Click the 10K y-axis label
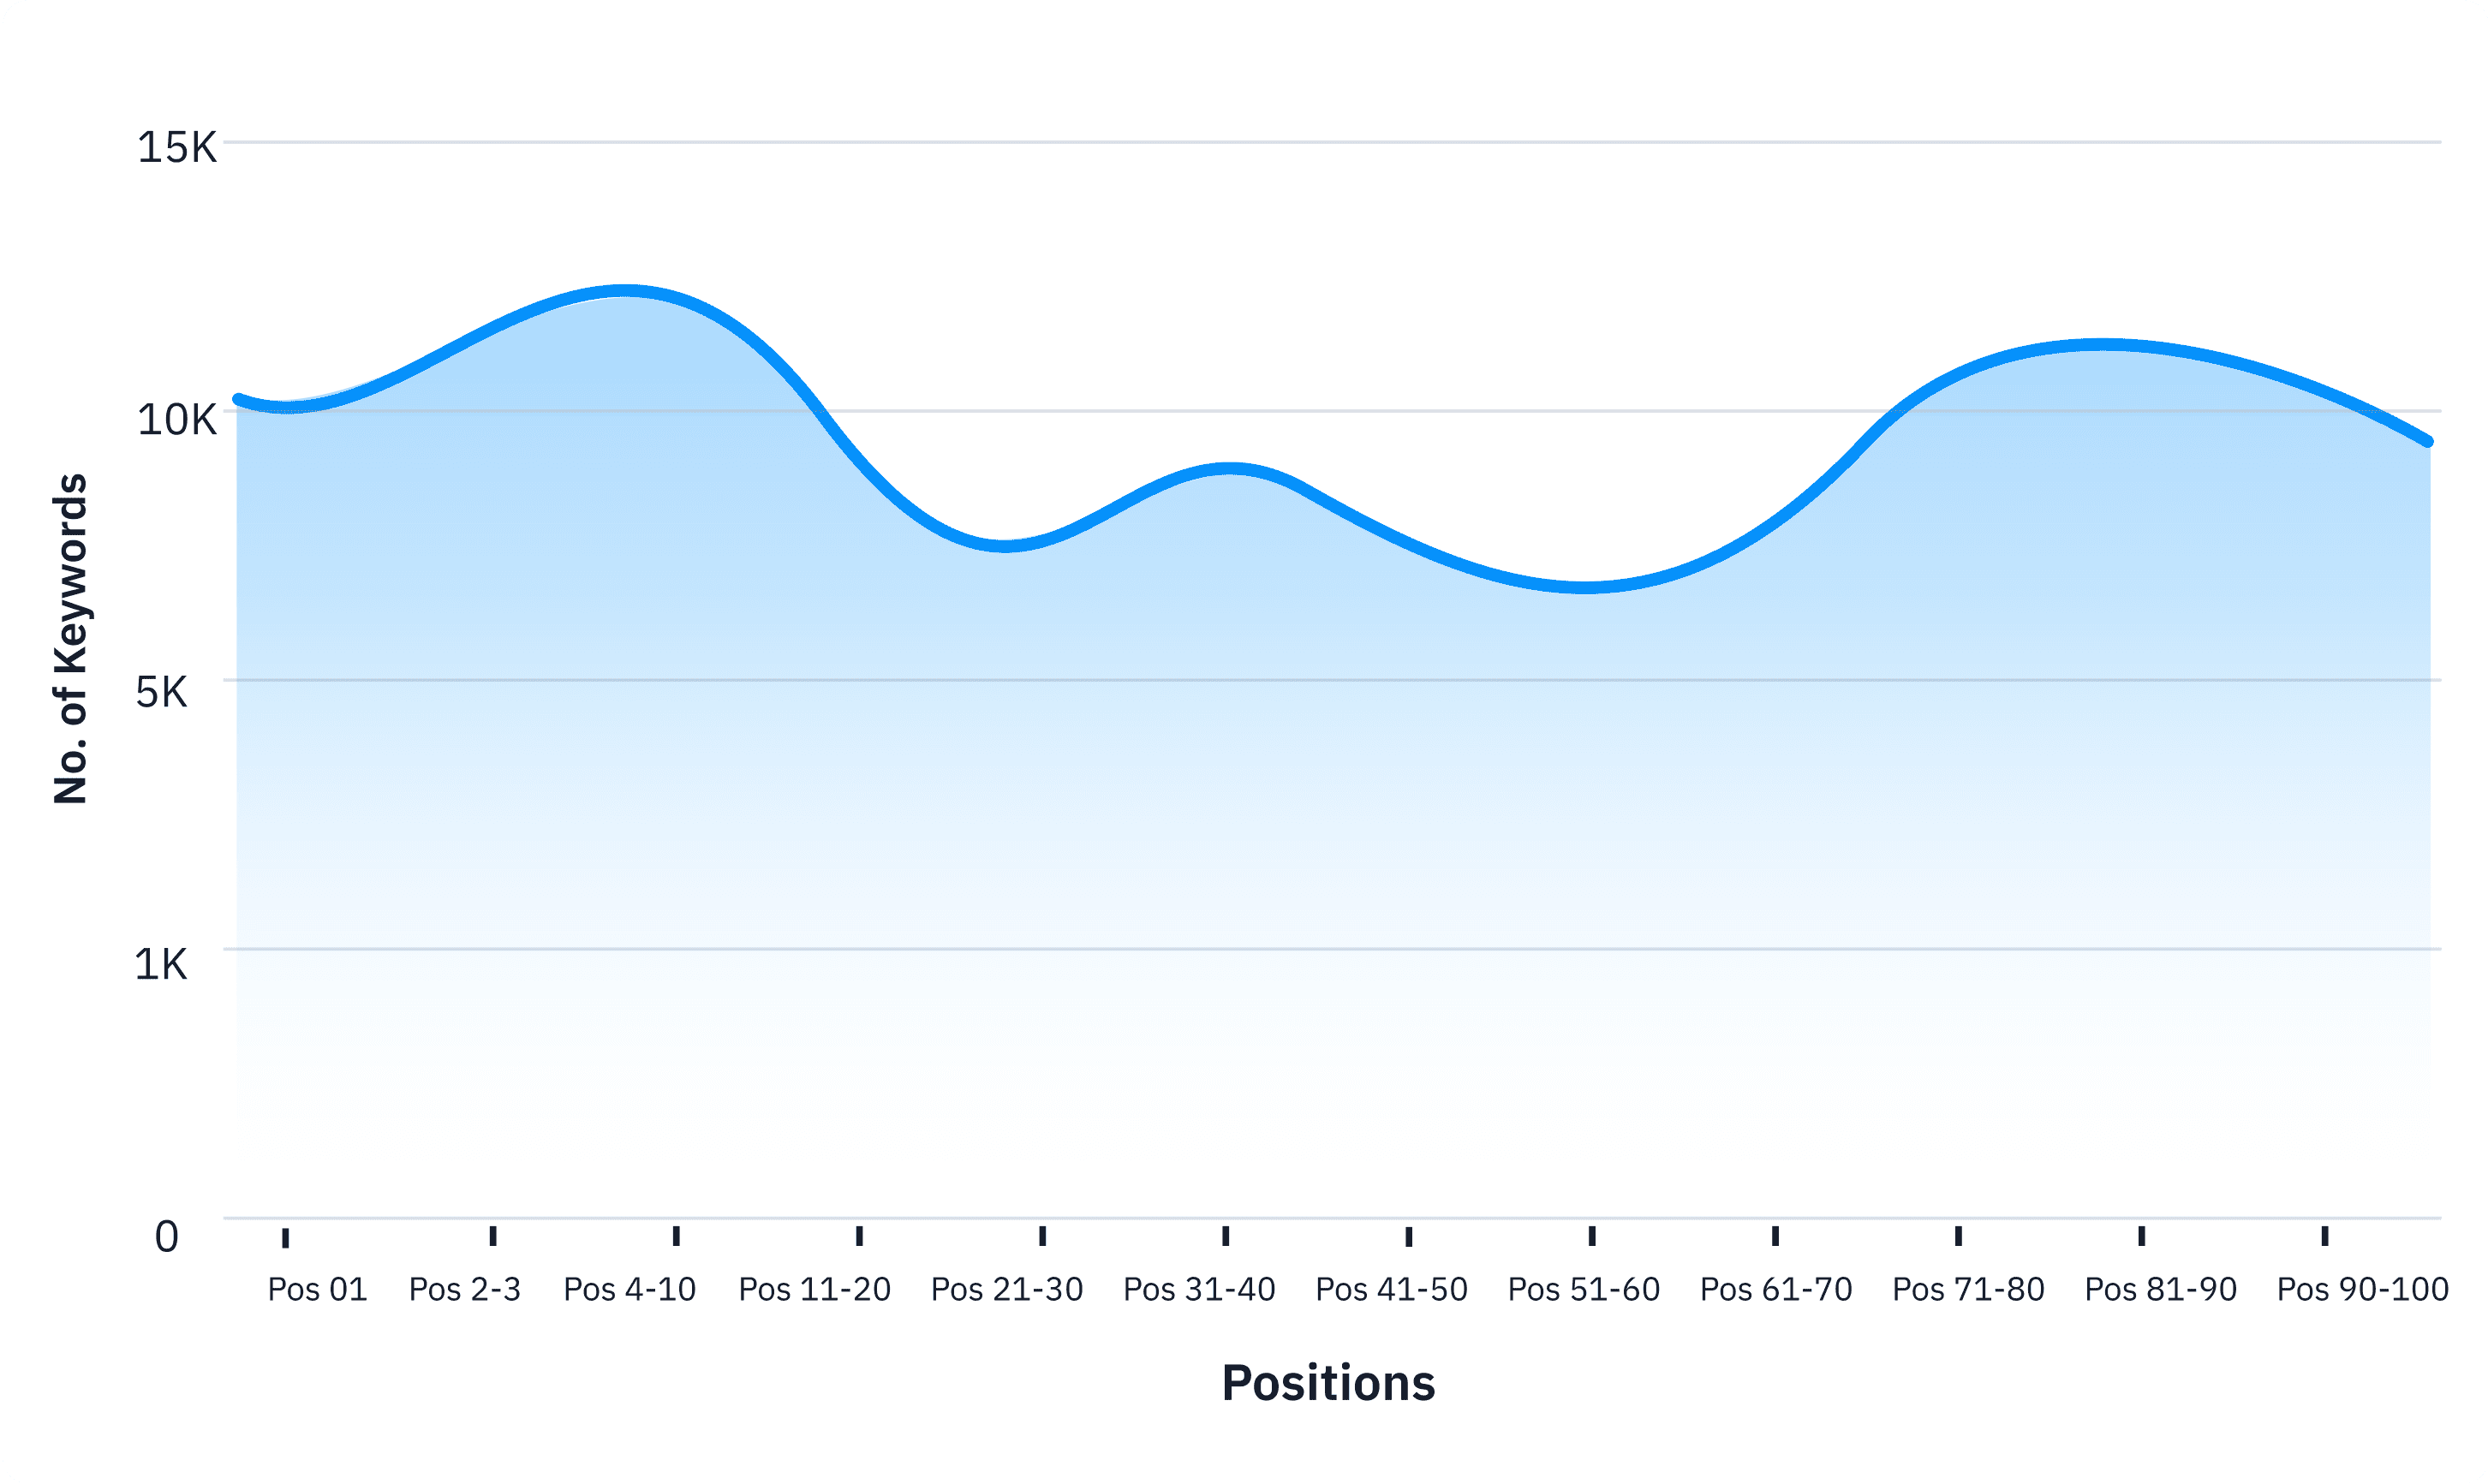 tap(177, 420)
